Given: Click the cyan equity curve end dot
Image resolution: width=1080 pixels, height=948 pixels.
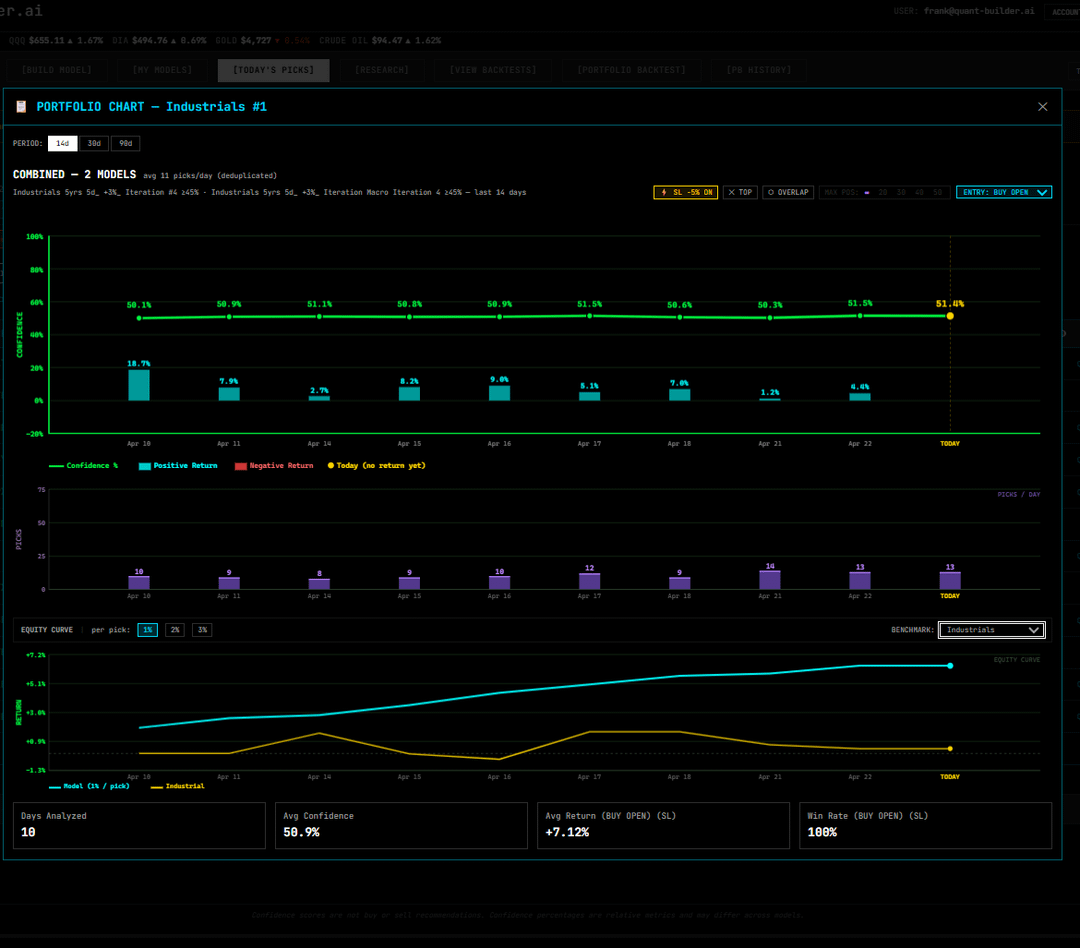Looking at the screenshot, I should 950,665.
